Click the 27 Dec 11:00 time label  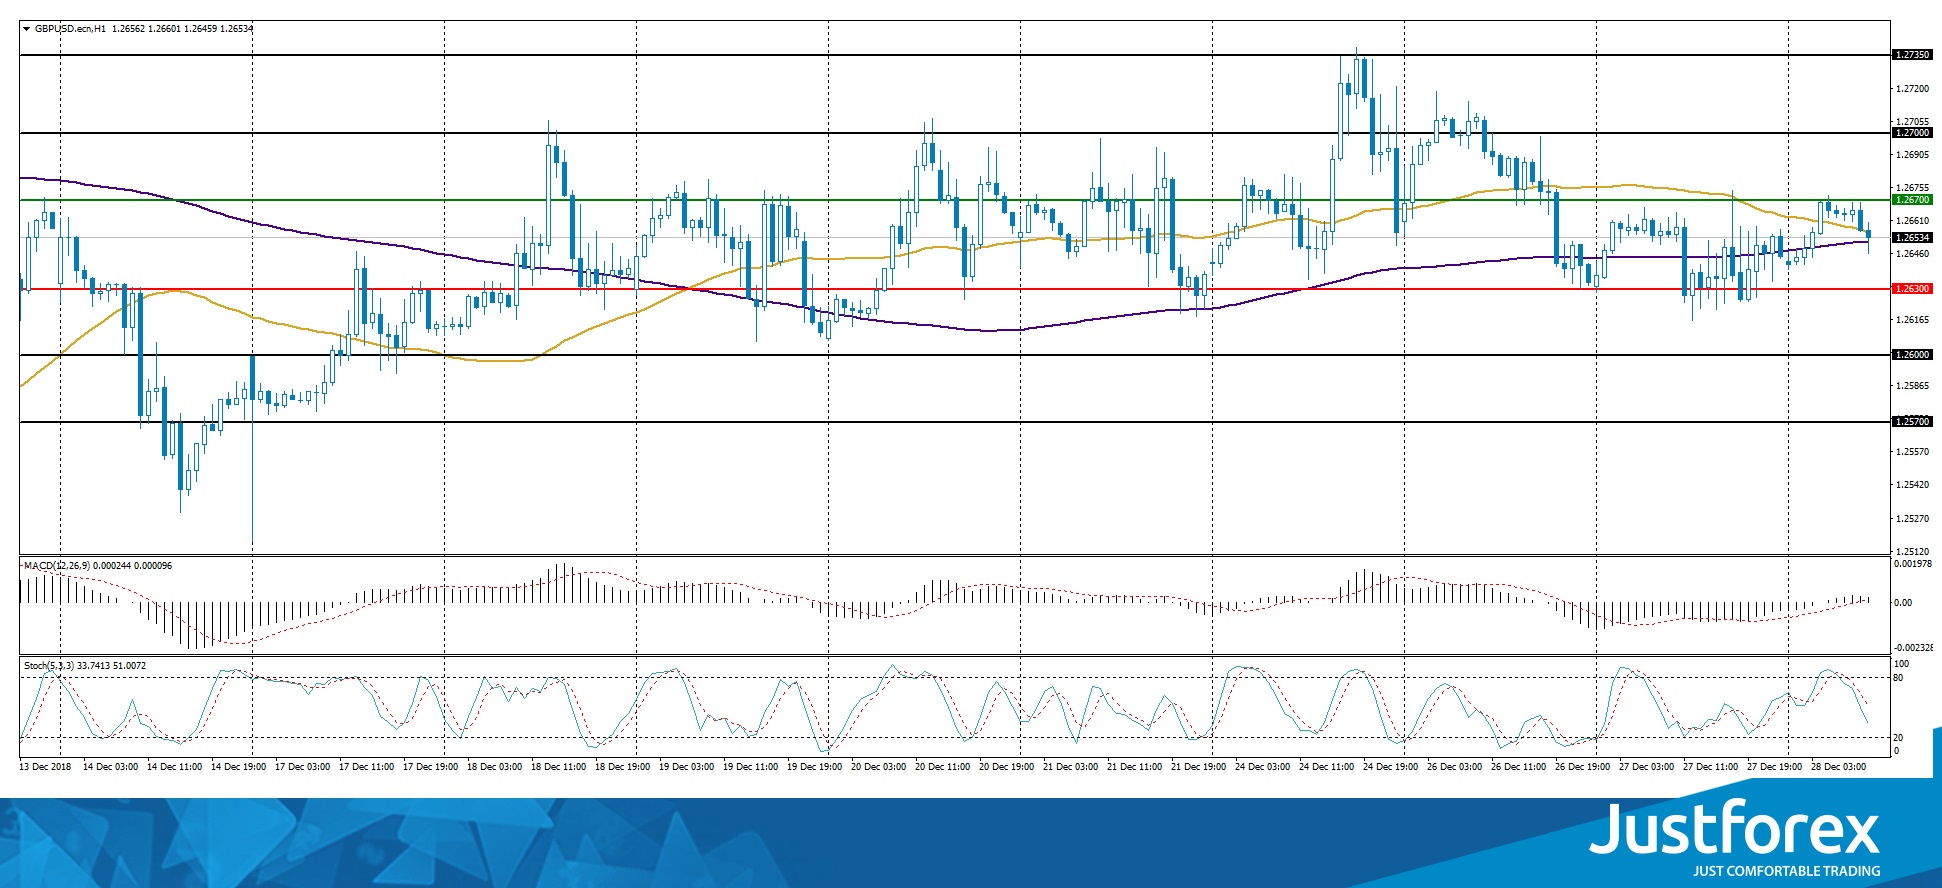pyautogui.click(x=1710, y=767)
